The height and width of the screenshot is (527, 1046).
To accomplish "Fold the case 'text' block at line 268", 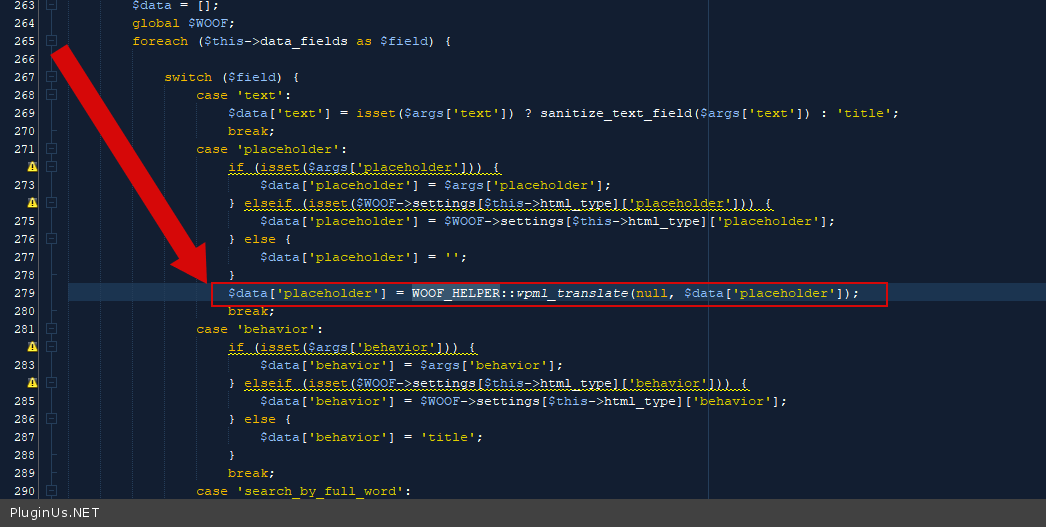I will point(51,95).
